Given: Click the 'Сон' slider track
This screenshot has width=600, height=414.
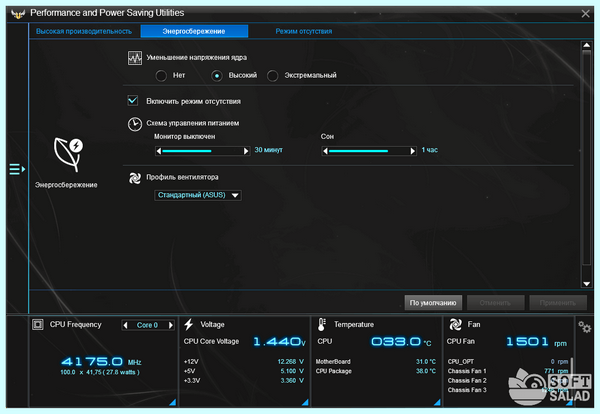Looking at the screenshot, I should point(369,151).
